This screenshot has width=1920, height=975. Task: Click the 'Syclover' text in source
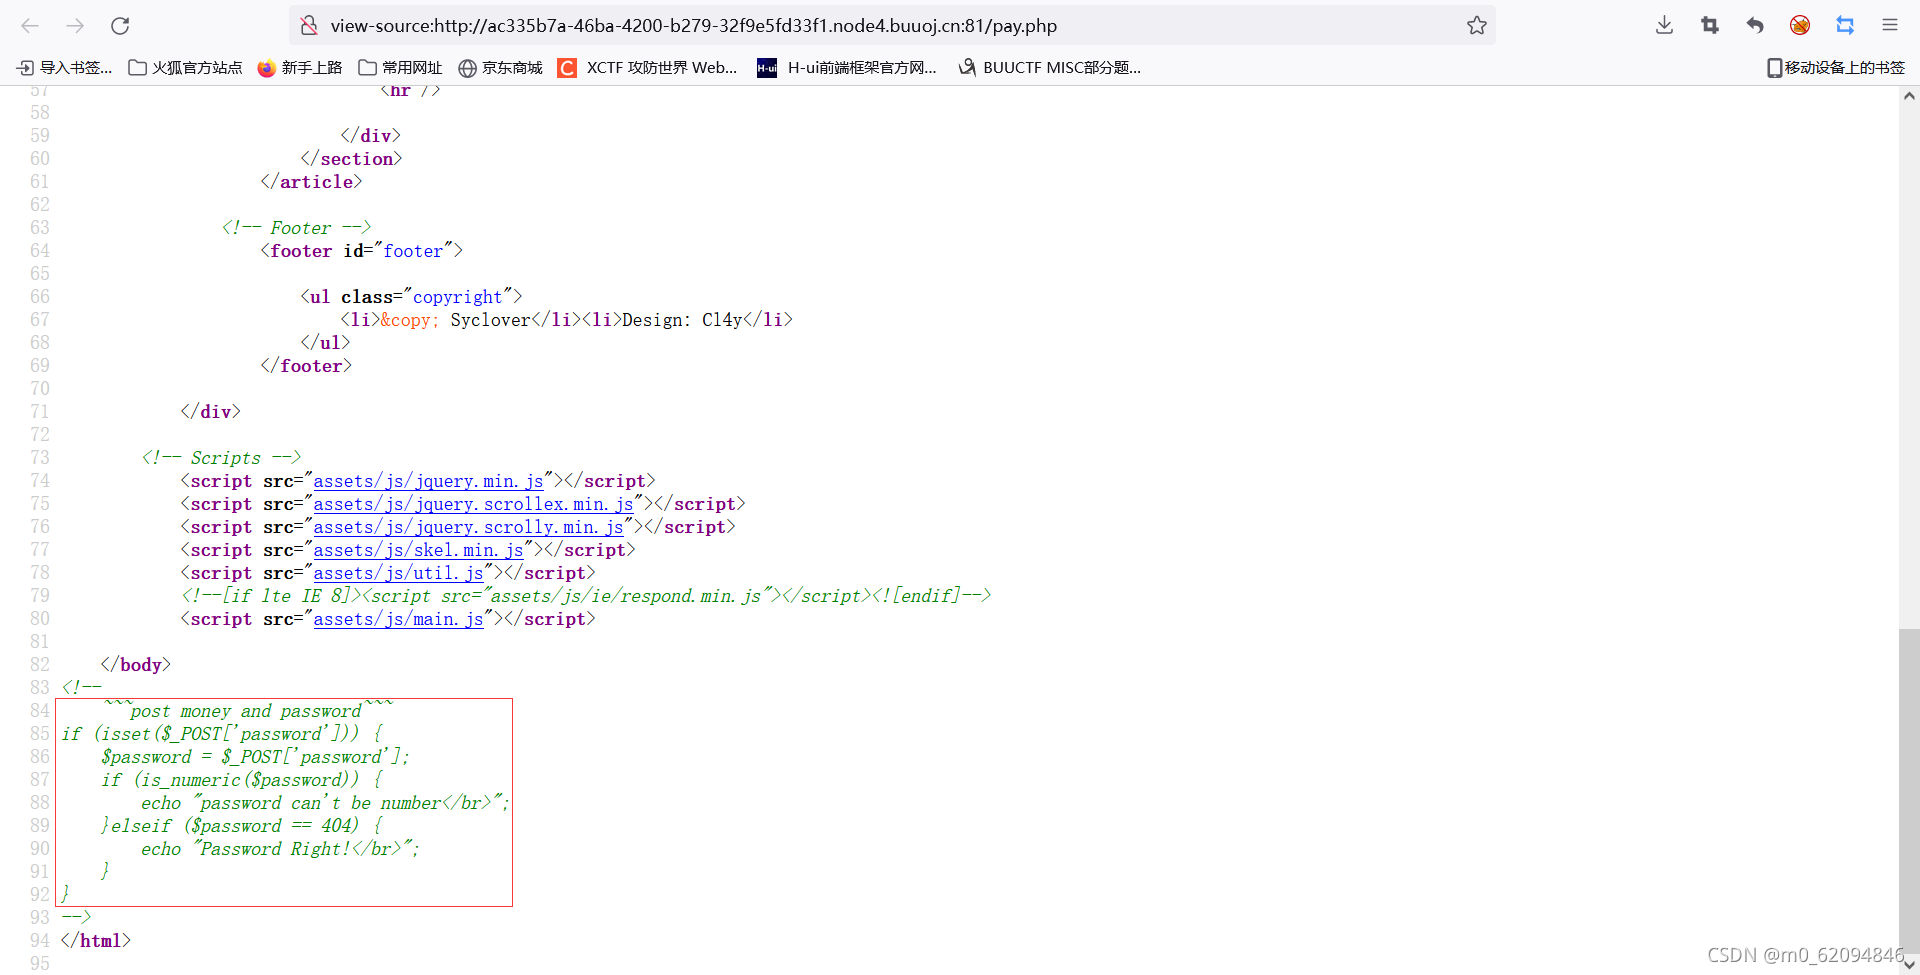(490, 320)
